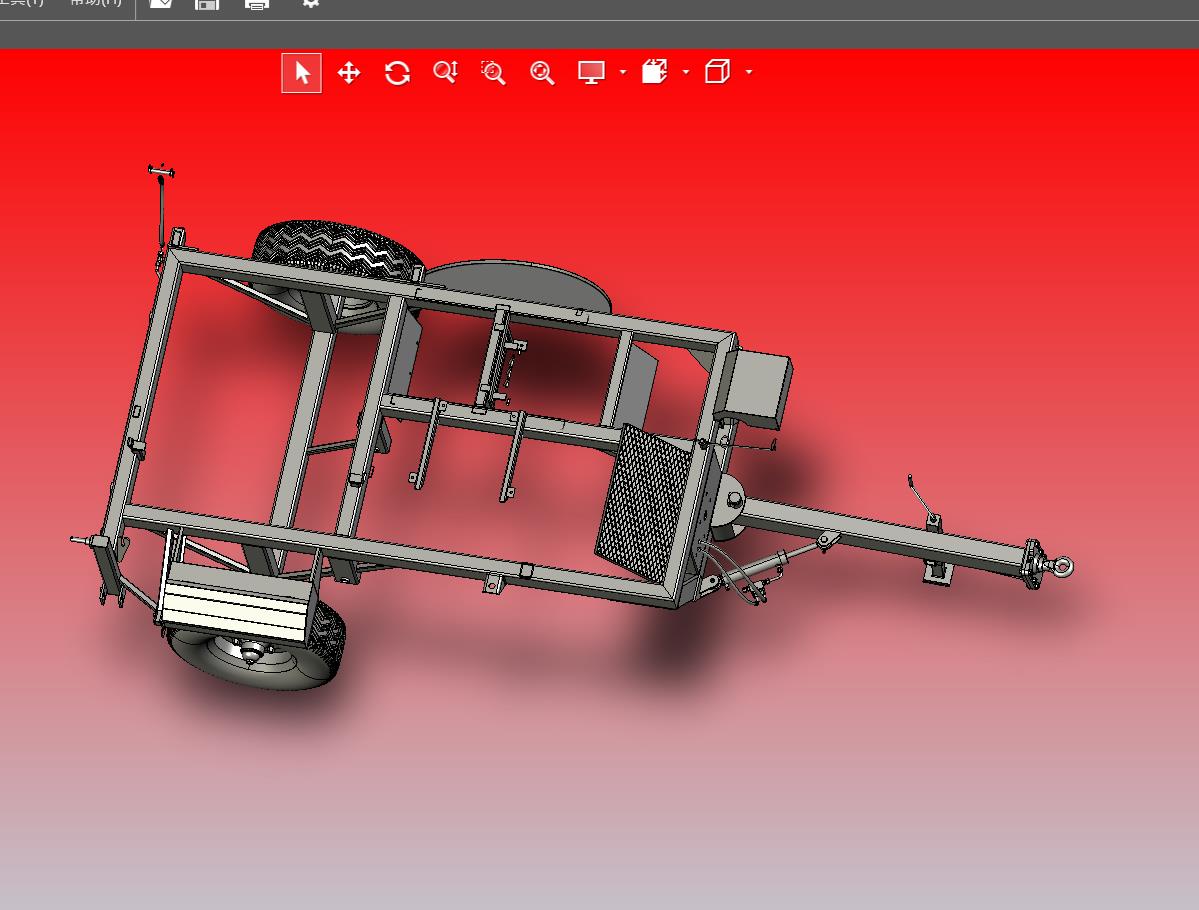
Task: Click the view orientation cube icon
Action: (x=655, y=72)
